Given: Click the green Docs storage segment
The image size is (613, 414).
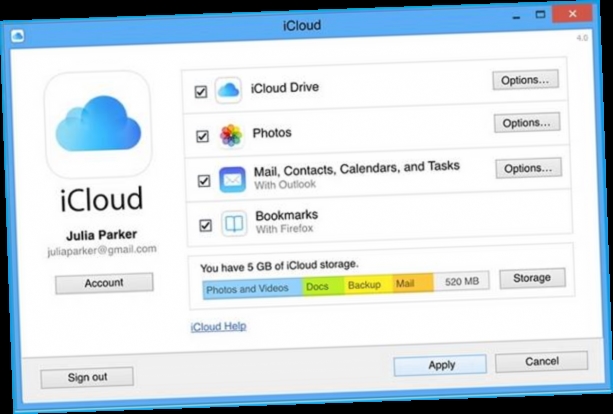Looking at the screenshot, I should point(323,287).
